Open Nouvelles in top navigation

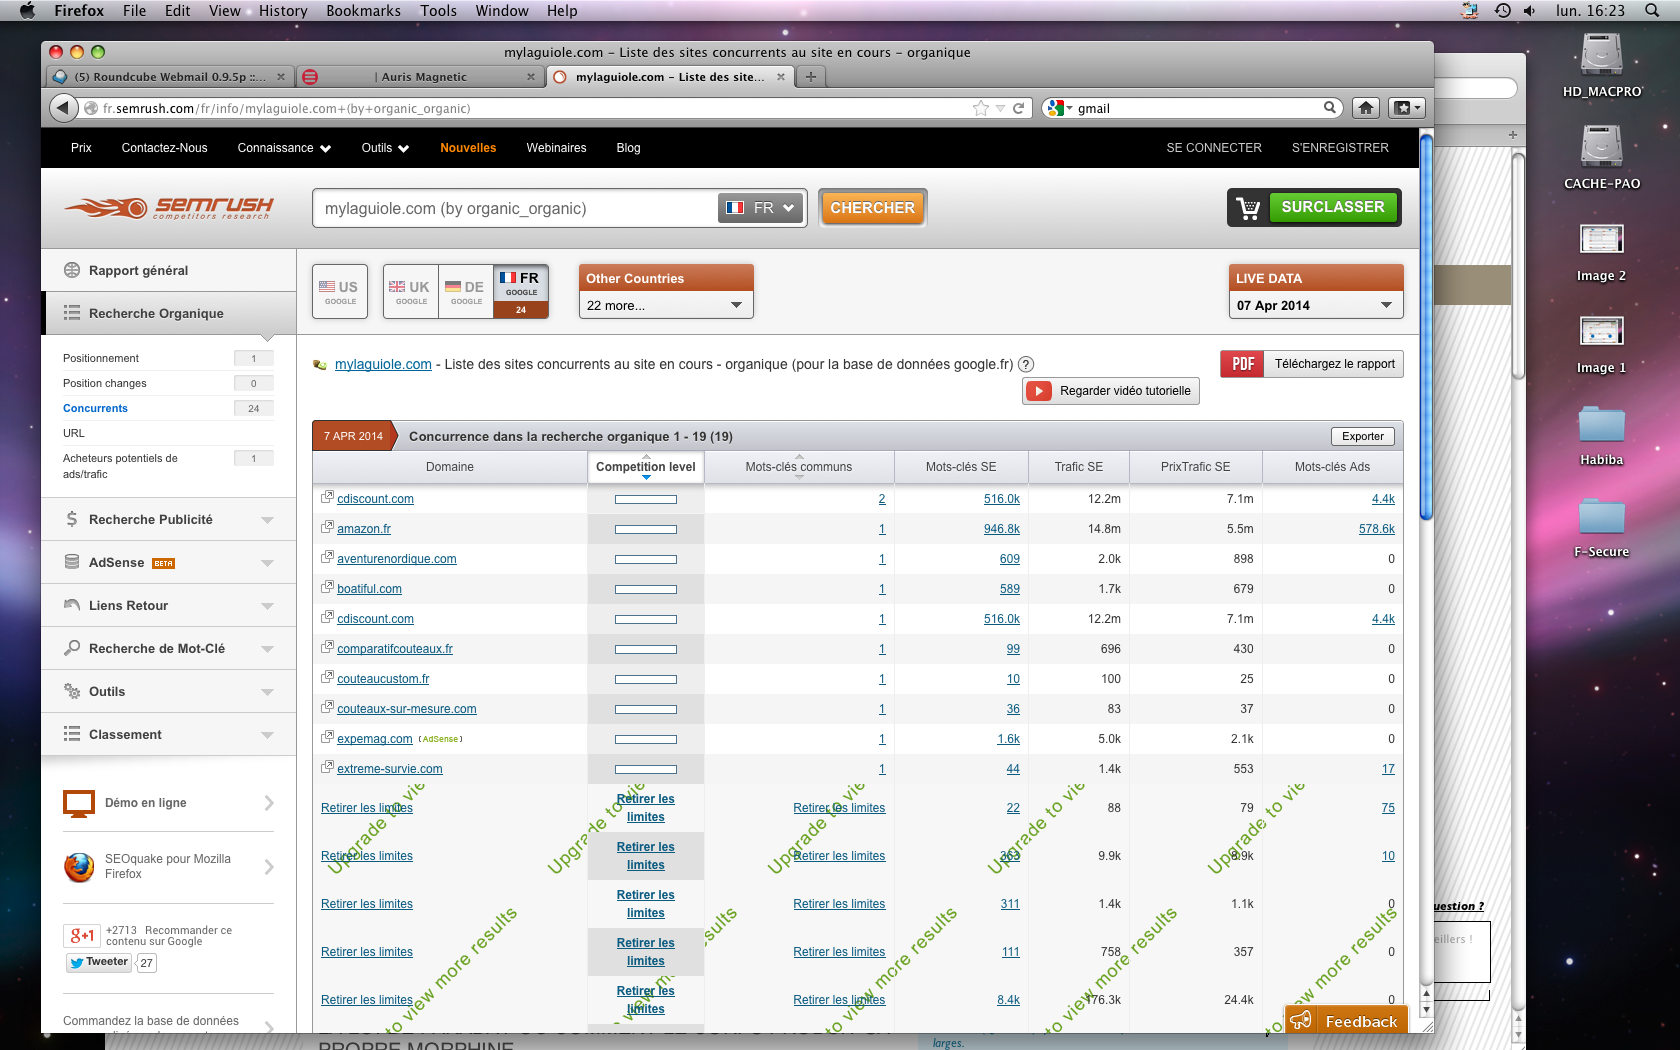tap(468, 148)
